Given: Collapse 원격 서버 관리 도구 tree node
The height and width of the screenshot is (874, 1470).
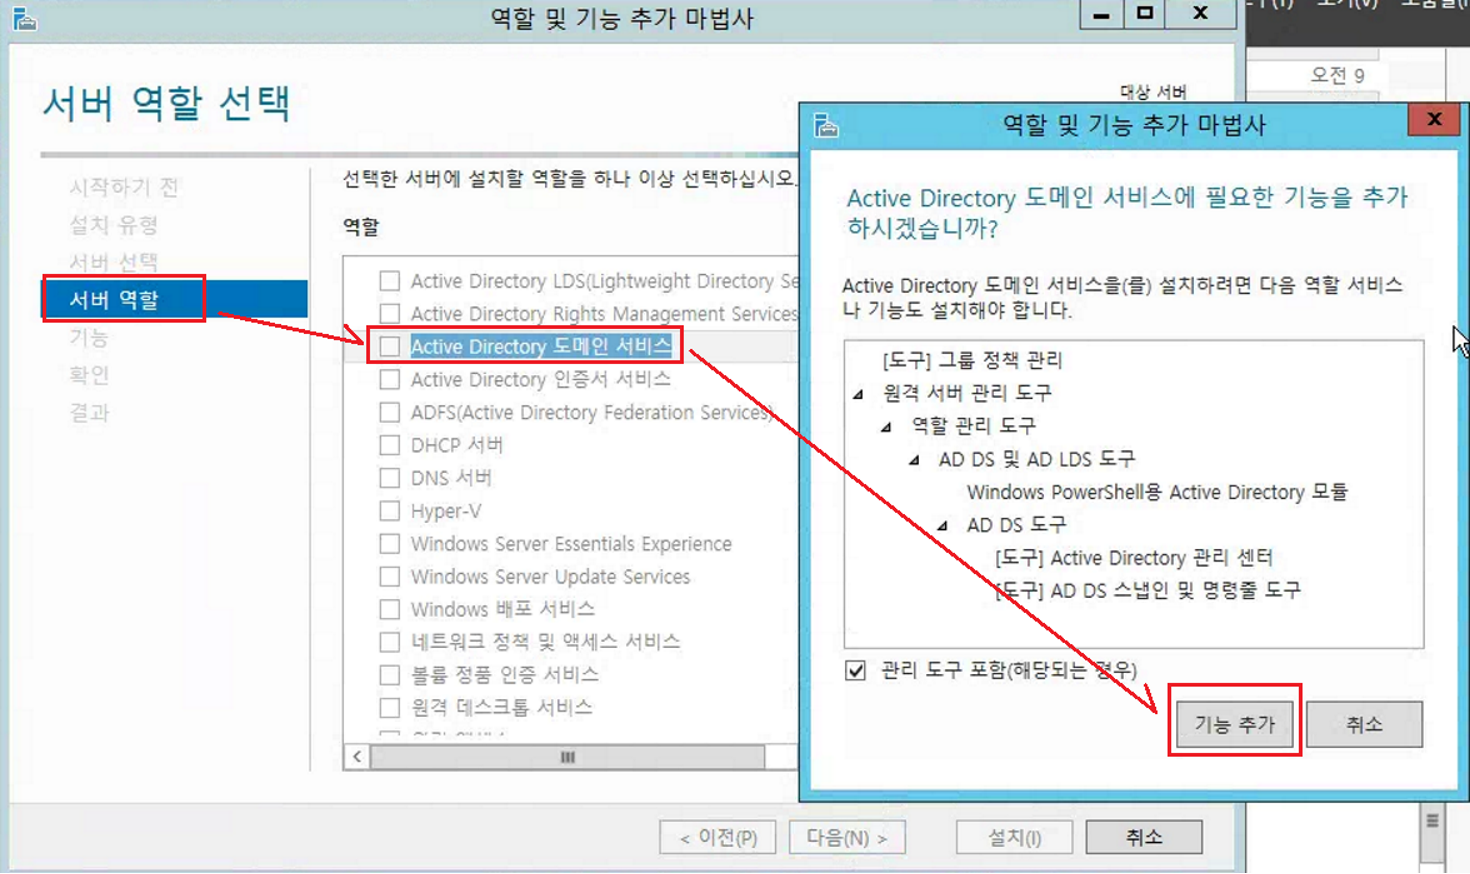Looking at the screenshot, I should 858,394.
